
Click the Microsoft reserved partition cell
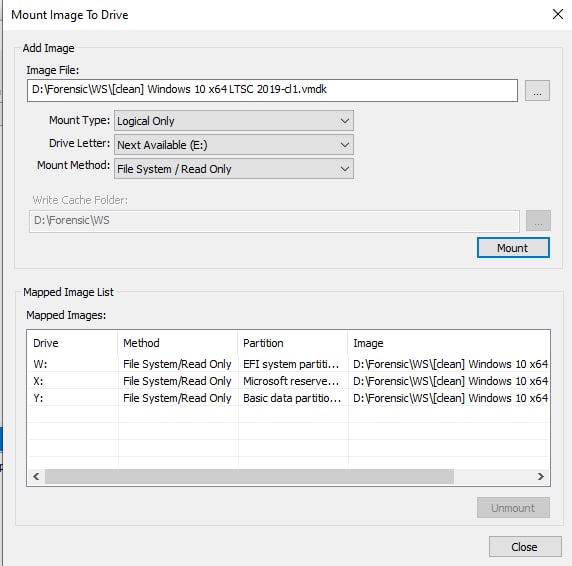click(x=293, y=381)
